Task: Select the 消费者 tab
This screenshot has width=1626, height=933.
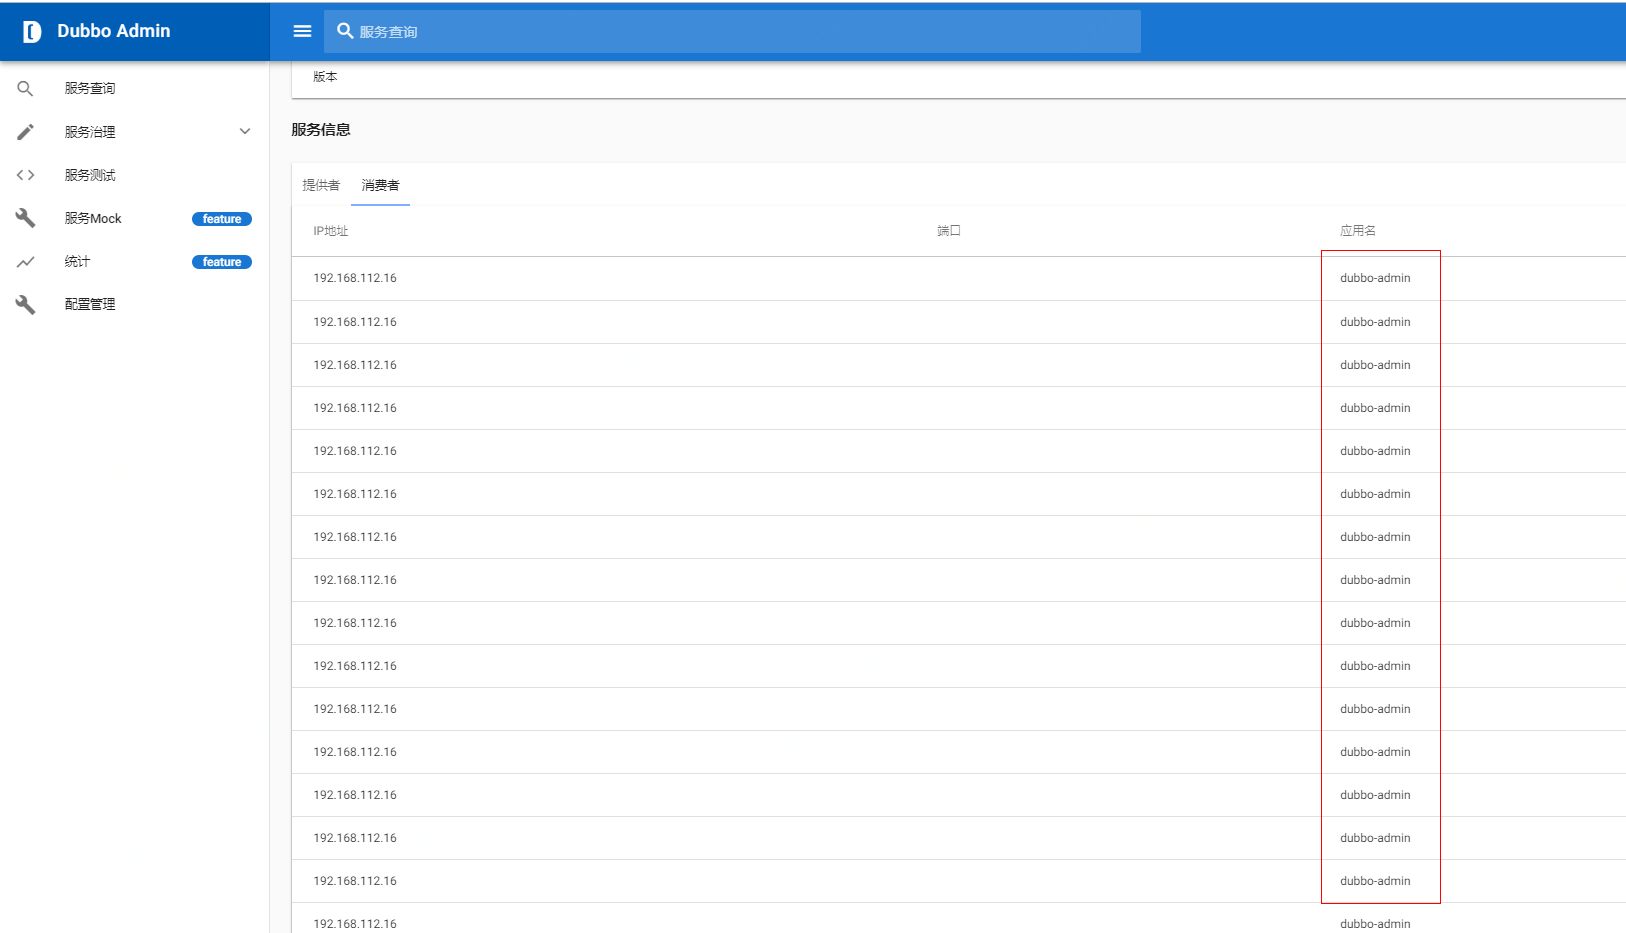Action: (x=380, y=185)
